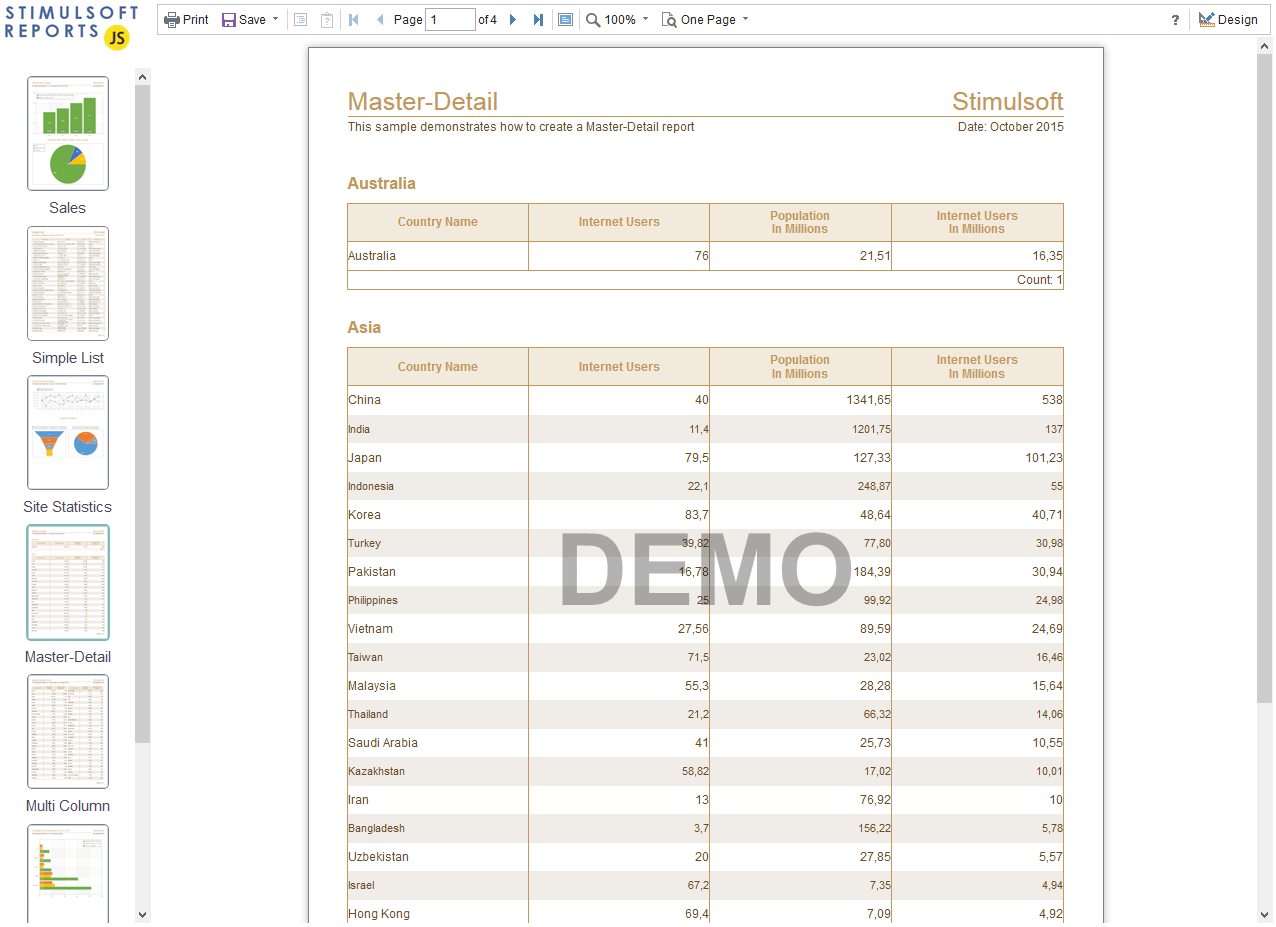Expand the 100% zoom dropdown
The height and width of the screenshot is (927, 1276).
point(618,20)
